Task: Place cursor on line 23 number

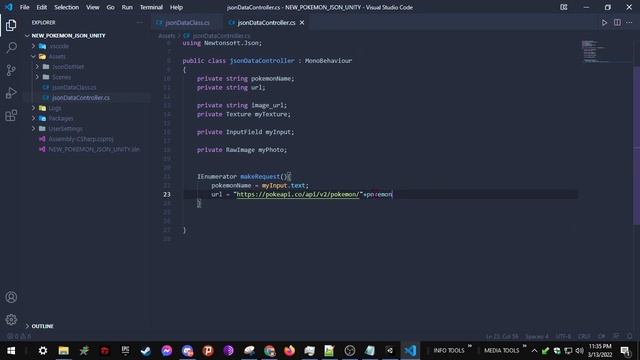Action: [x=167, y=194]
